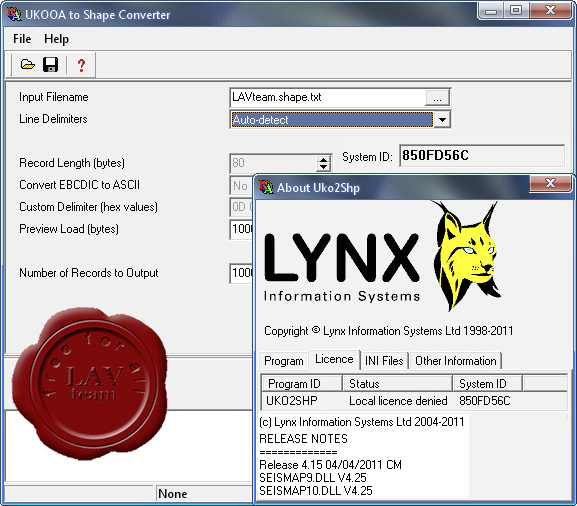Click the UKOOA to Shape Converter title icon
The width and height of the screenshot is (577, 506).
coord(14,14)
